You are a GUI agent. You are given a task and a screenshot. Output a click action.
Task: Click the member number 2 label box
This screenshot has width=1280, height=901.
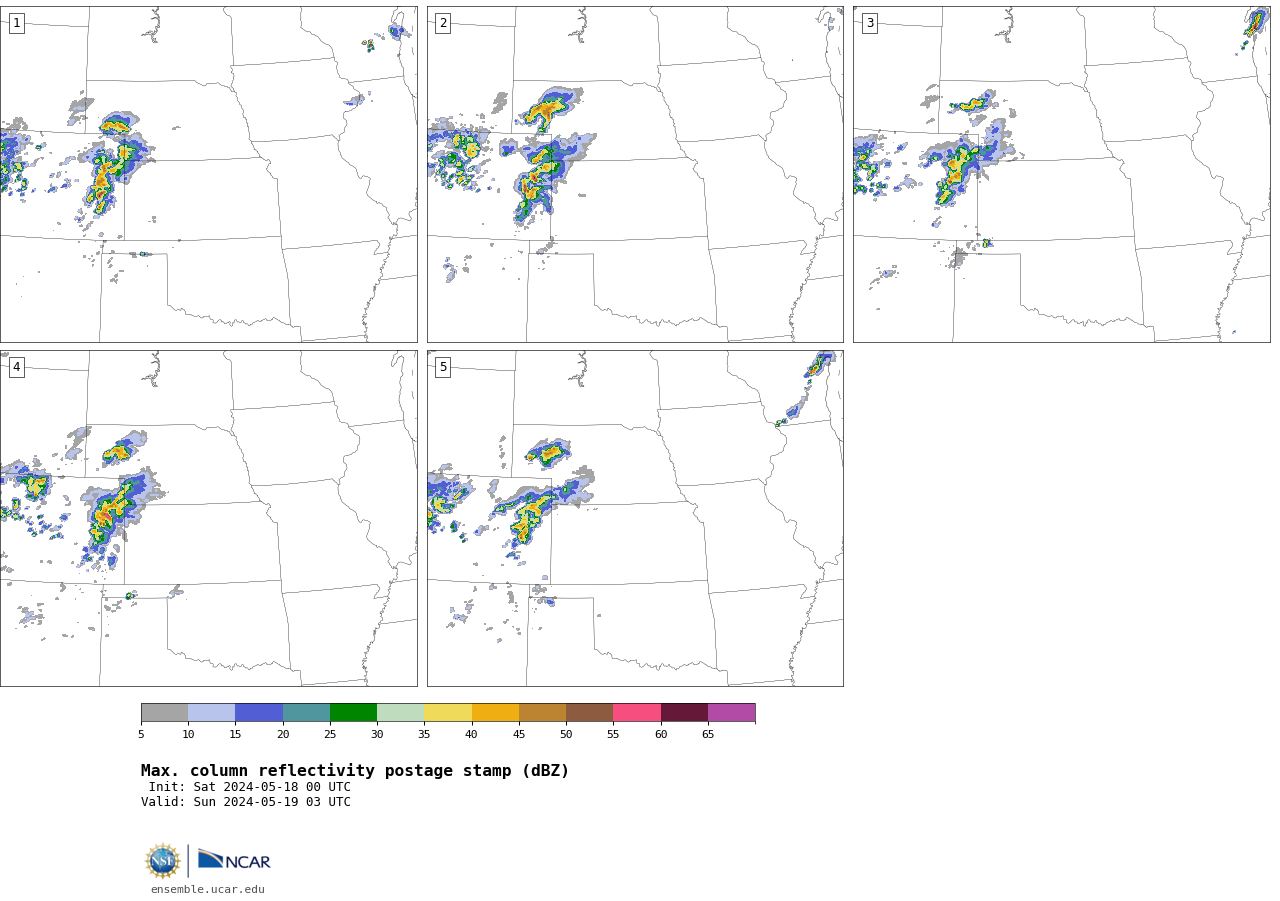coord(443,23)
